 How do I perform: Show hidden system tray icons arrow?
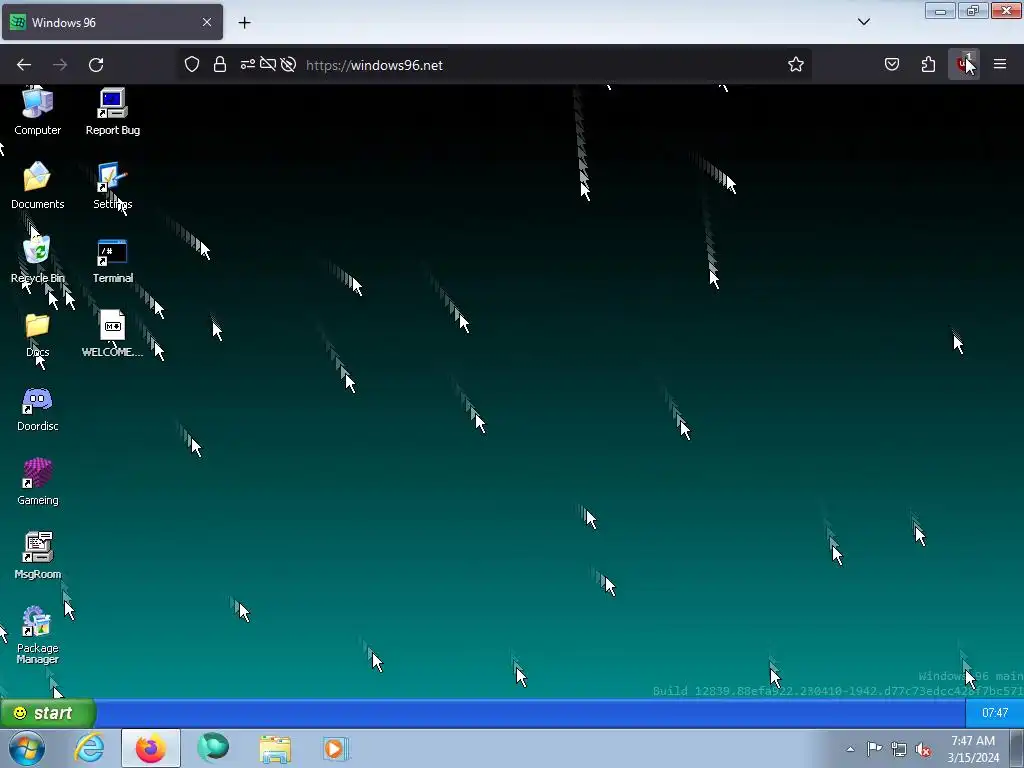coord(850,749)
